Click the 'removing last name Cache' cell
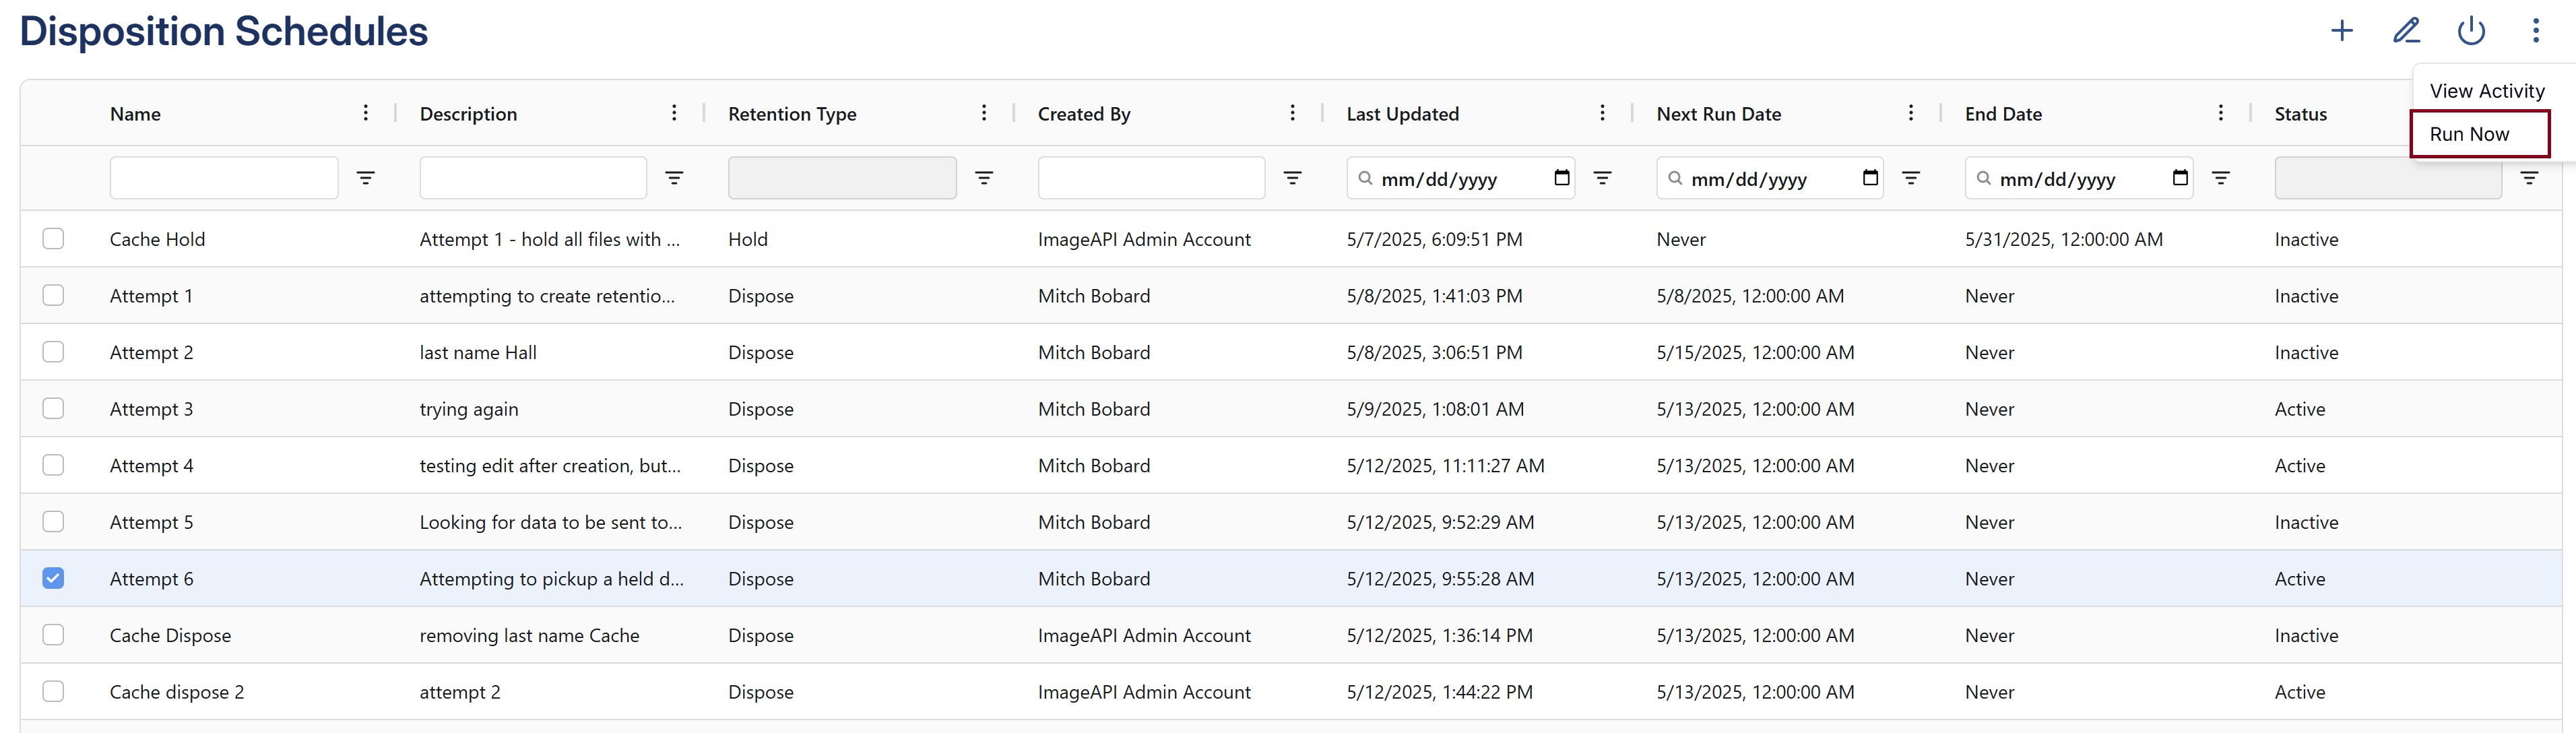This screenshot has height=733, width=2576. tap(529, 635)
